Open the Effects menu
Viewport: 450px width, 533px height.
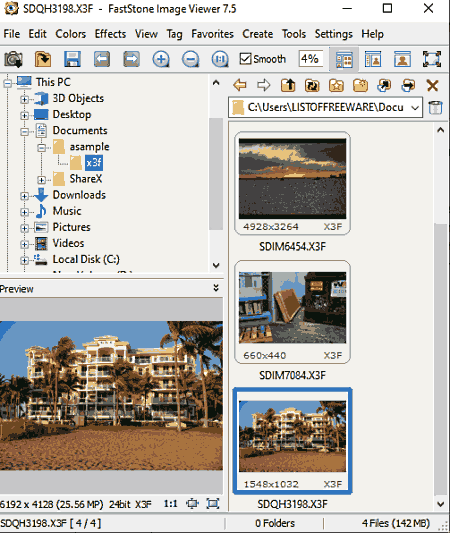pos(110,34)
